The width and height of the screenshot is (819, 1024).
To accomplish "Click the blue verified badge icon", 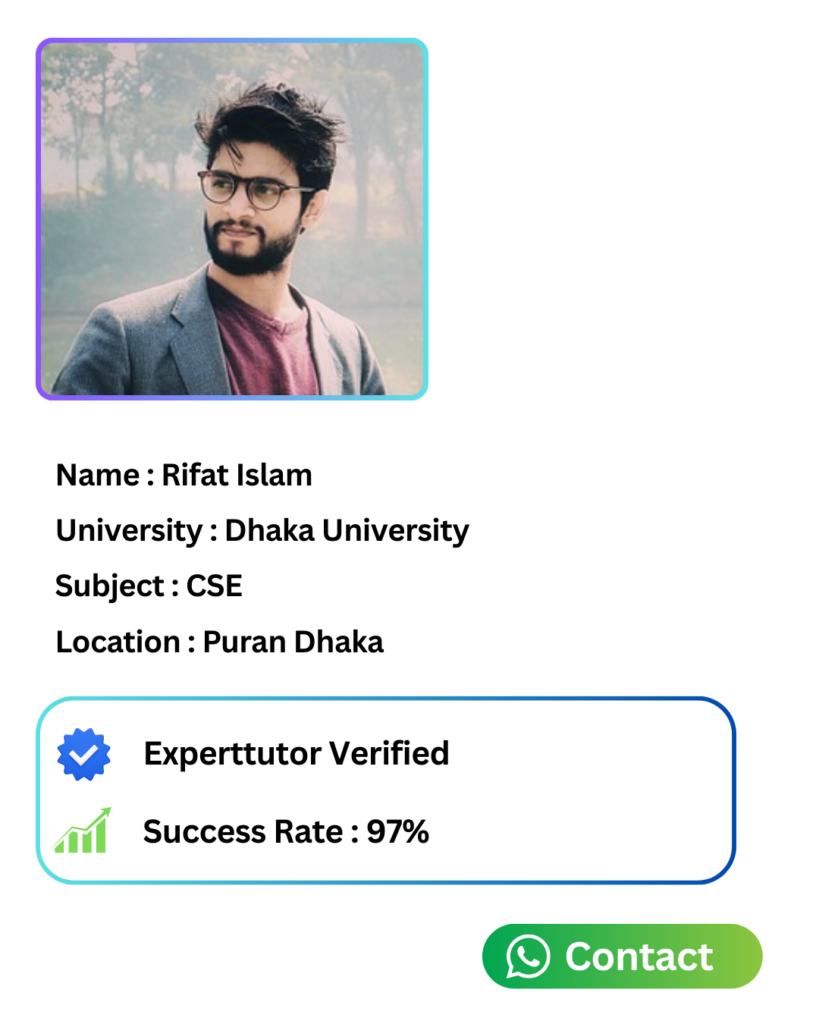I will [84, 755].
